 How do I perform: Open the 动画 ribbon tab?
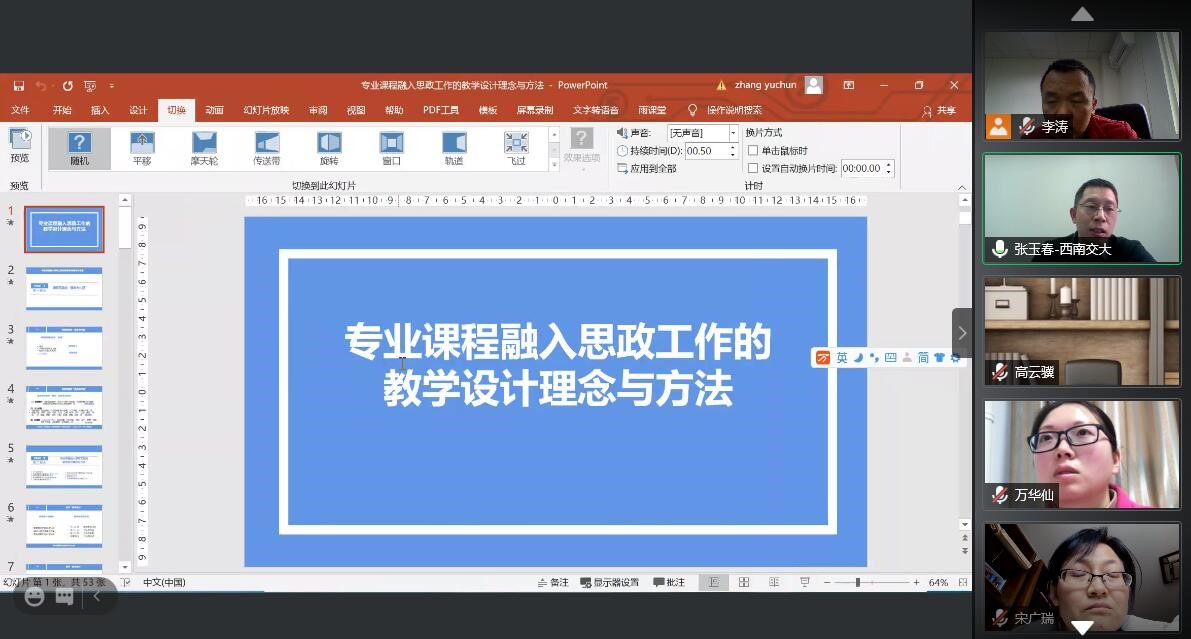click(214, 110)
